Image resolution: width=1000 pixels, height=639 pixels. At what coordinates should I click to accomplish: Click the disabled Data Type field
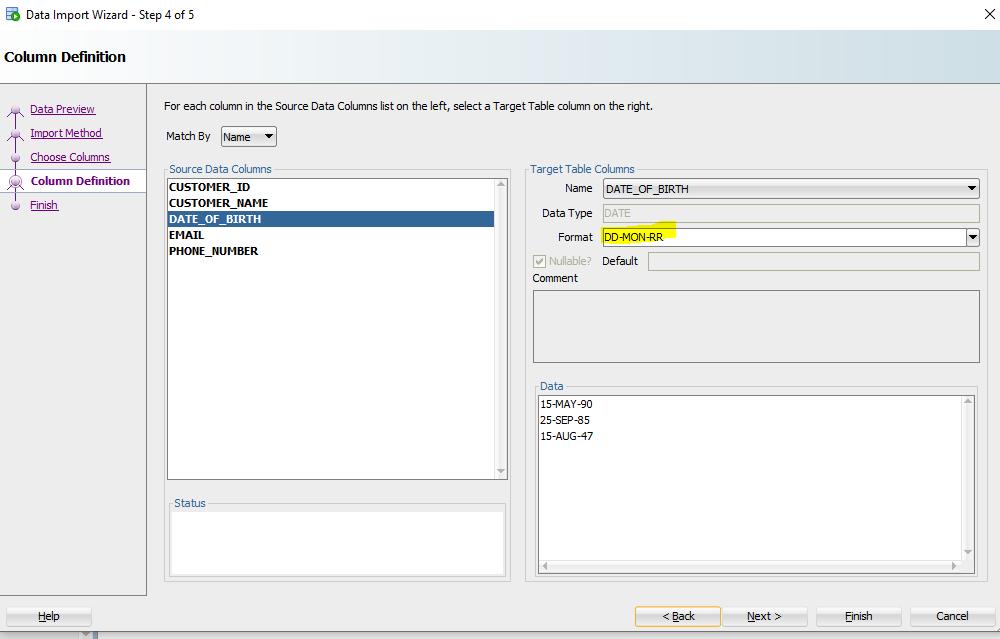coord(791,213)
